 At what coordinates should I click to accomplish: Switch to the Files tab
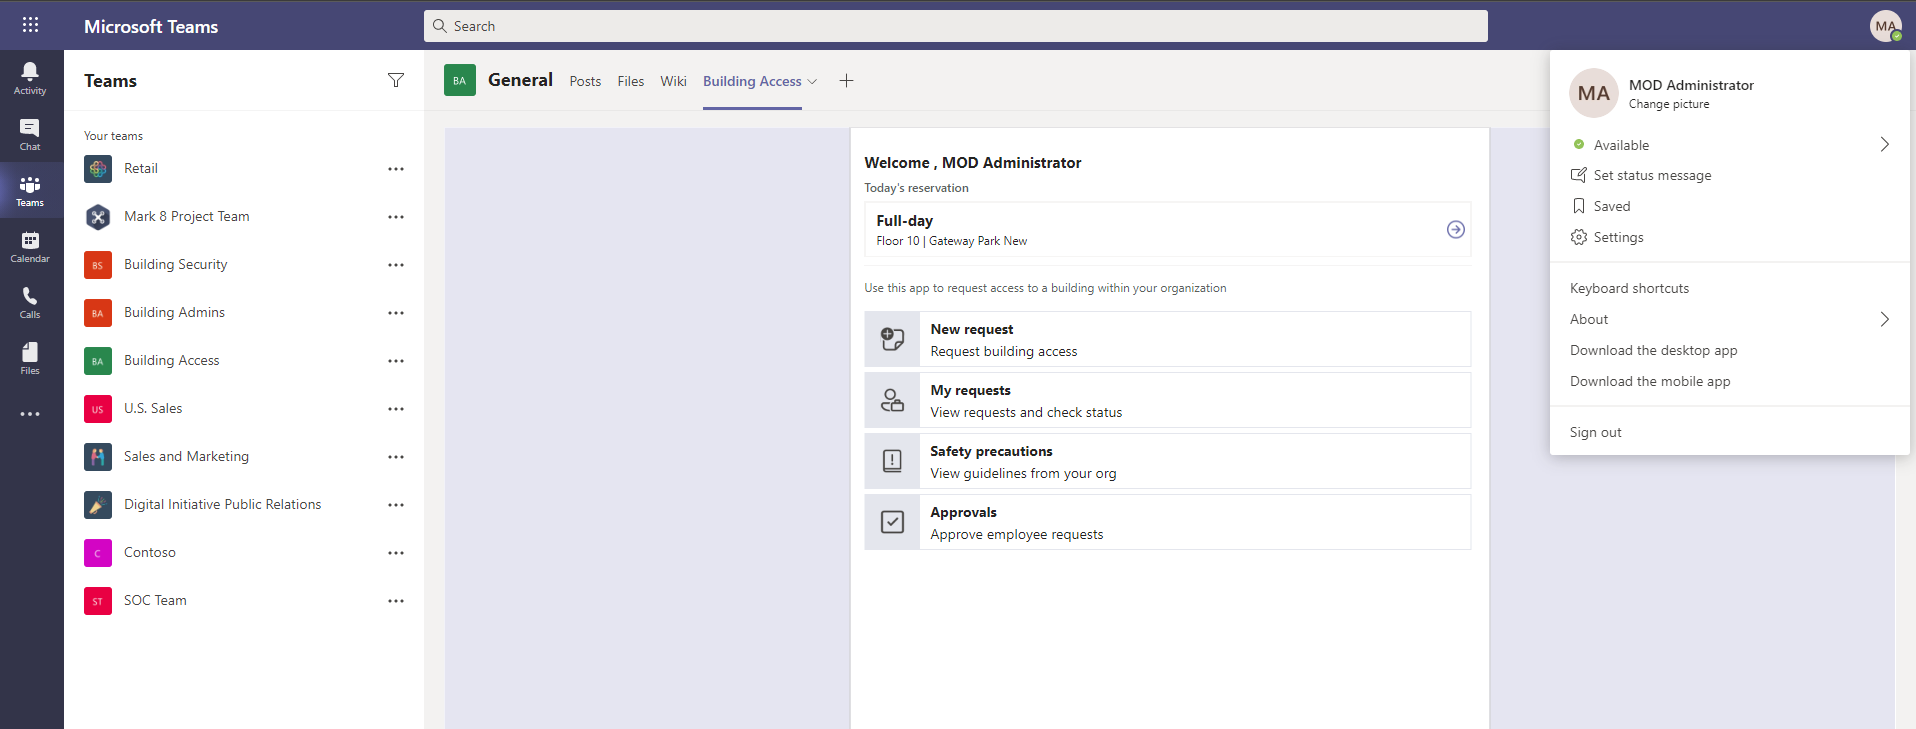pyautogui.click(x=631, y=81)
